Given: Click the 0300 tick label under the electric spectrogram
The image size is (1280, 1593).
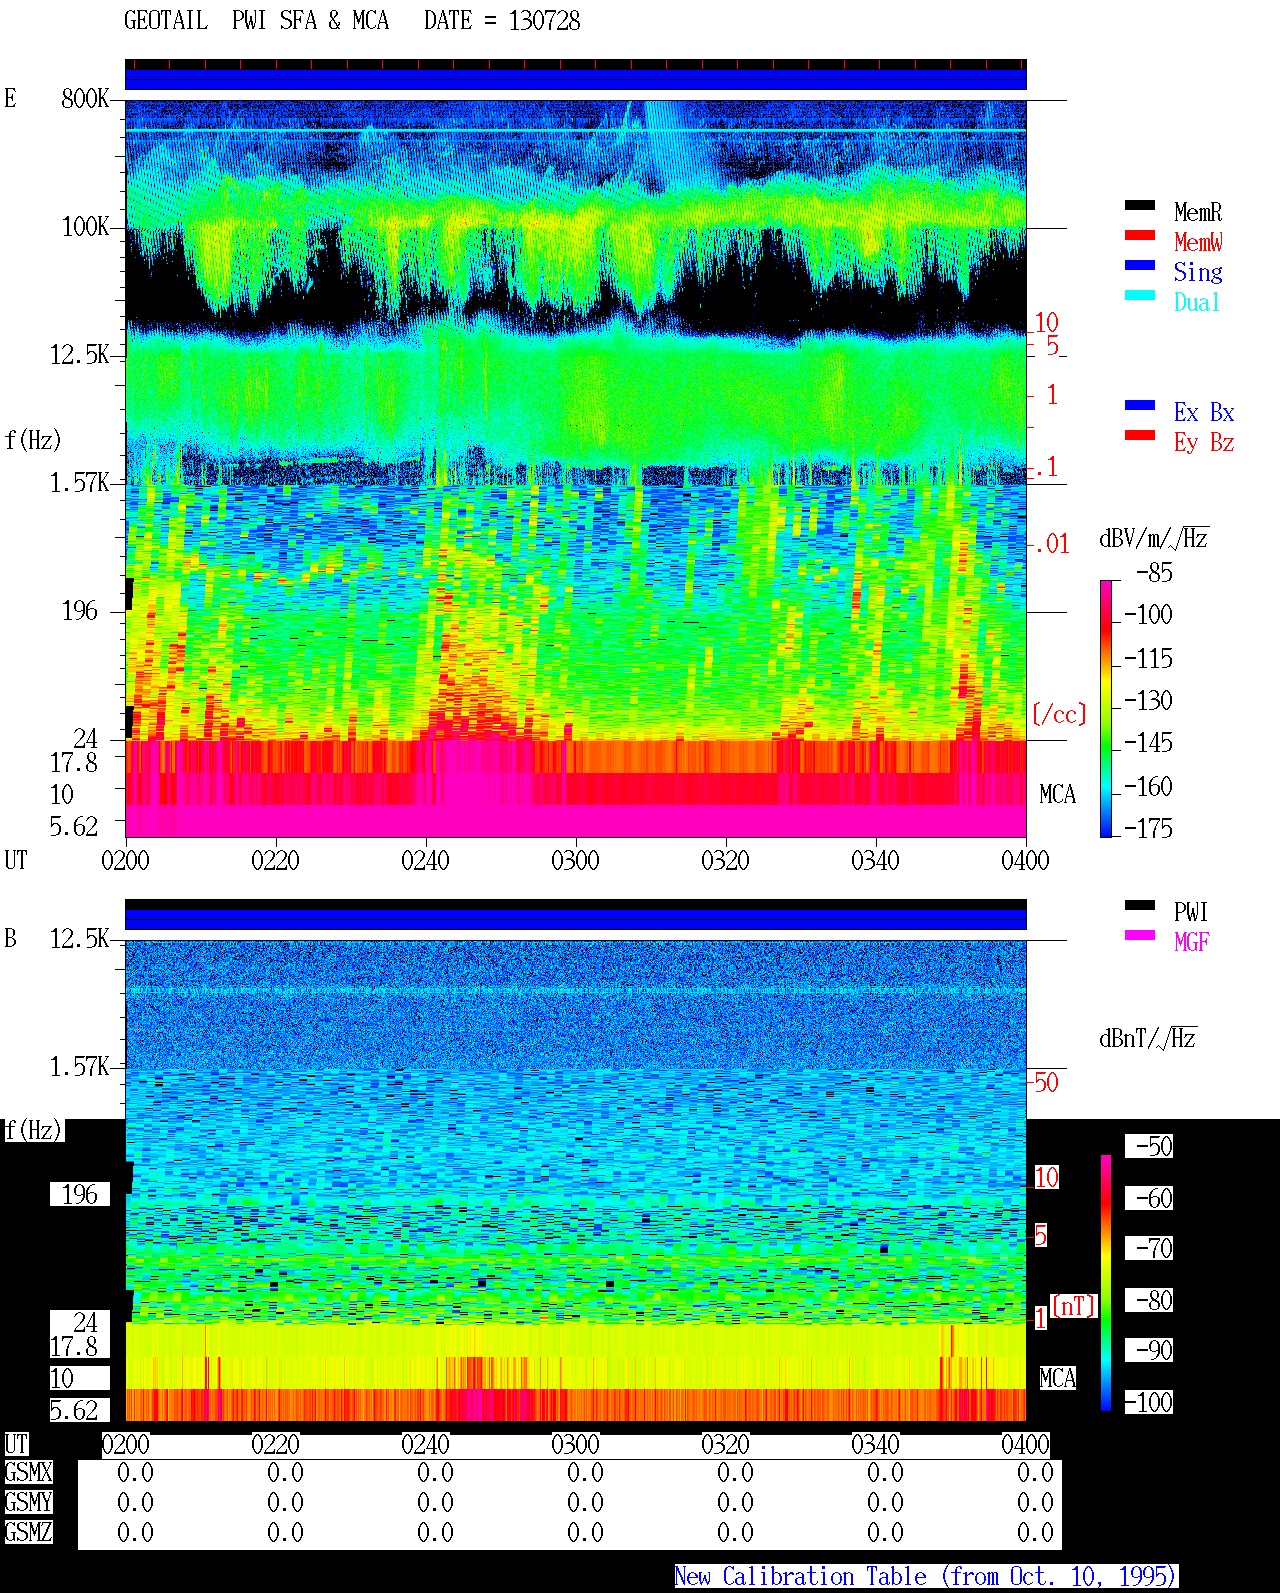Looking at the screenshot, I should 575,860.
